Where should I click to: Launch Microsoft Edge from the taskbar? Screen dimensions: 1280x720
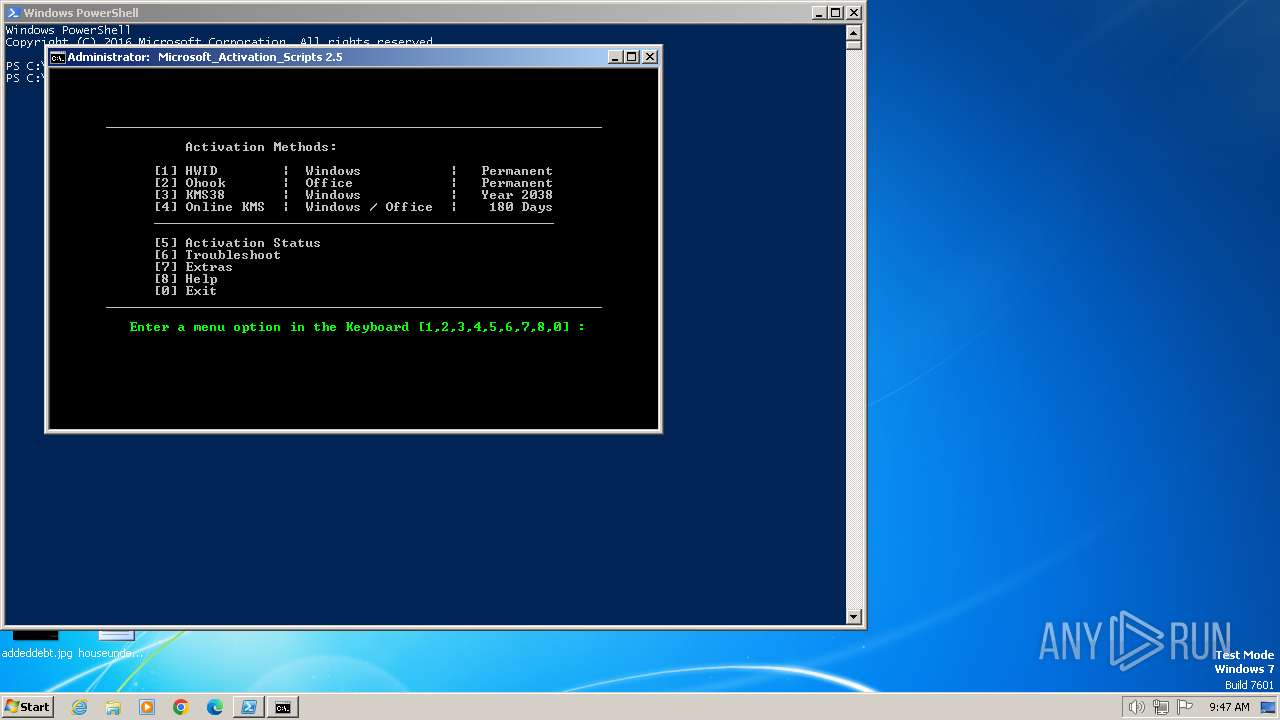(215, 707)
